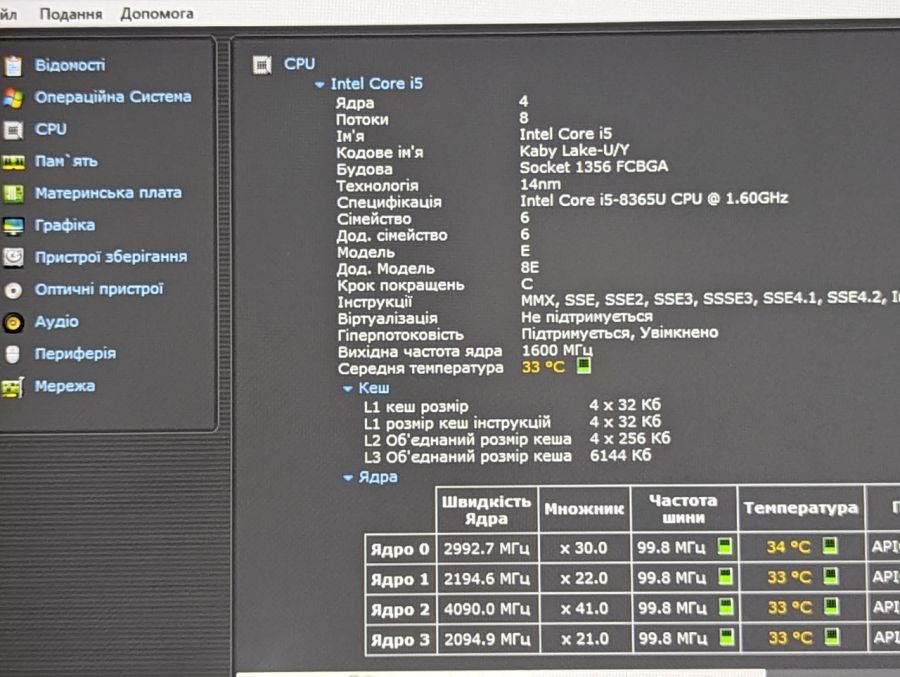Image resolution: width=900 pixels, height=677 pixels.
Task: Go to the Пам'ять section
Action: point(66,161)
